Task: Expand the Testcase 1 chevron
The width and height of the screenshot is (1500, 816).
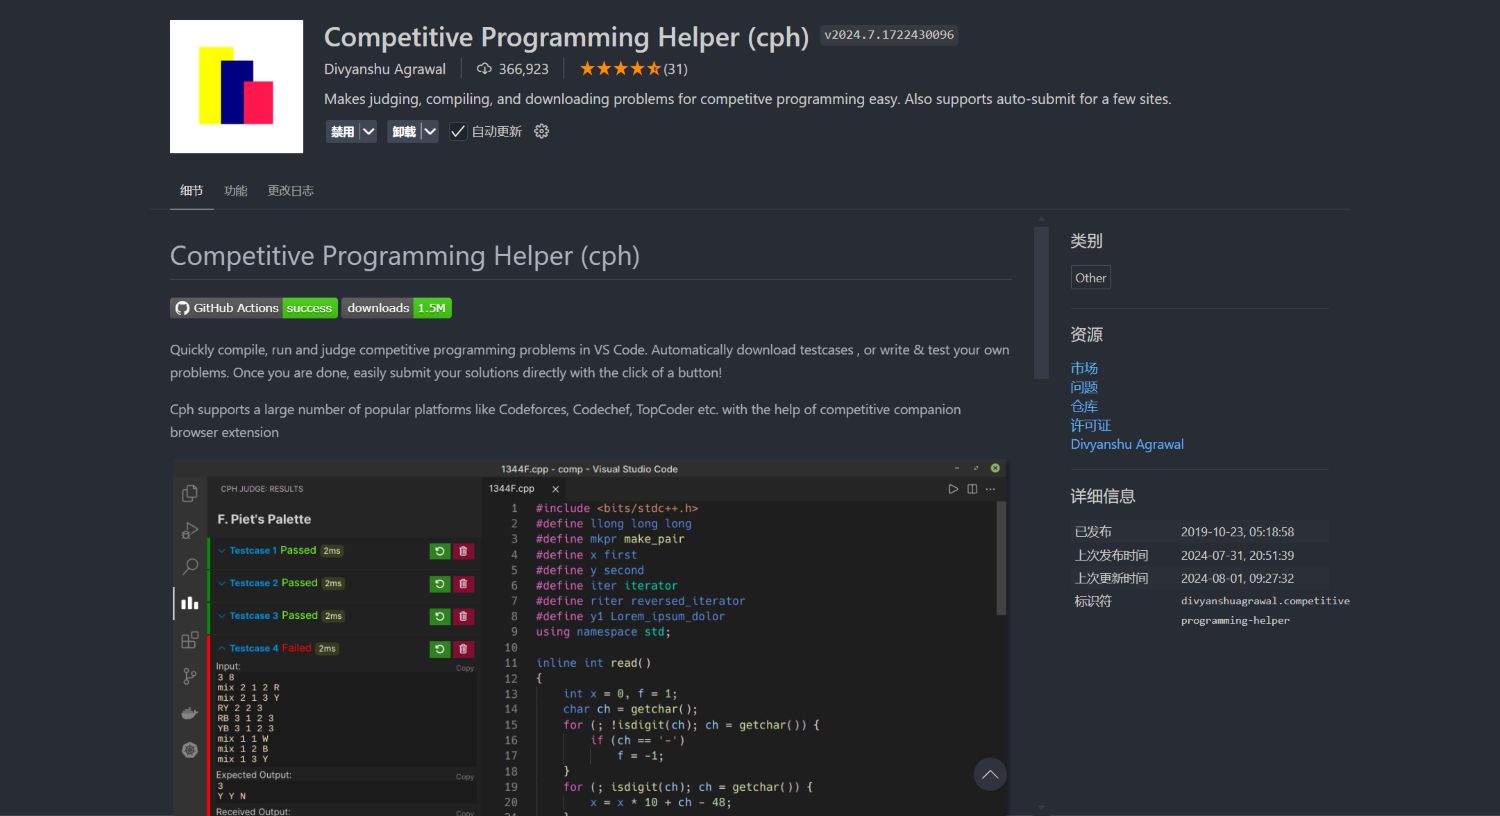Action: pyautogui.click(x=222, y=551)
